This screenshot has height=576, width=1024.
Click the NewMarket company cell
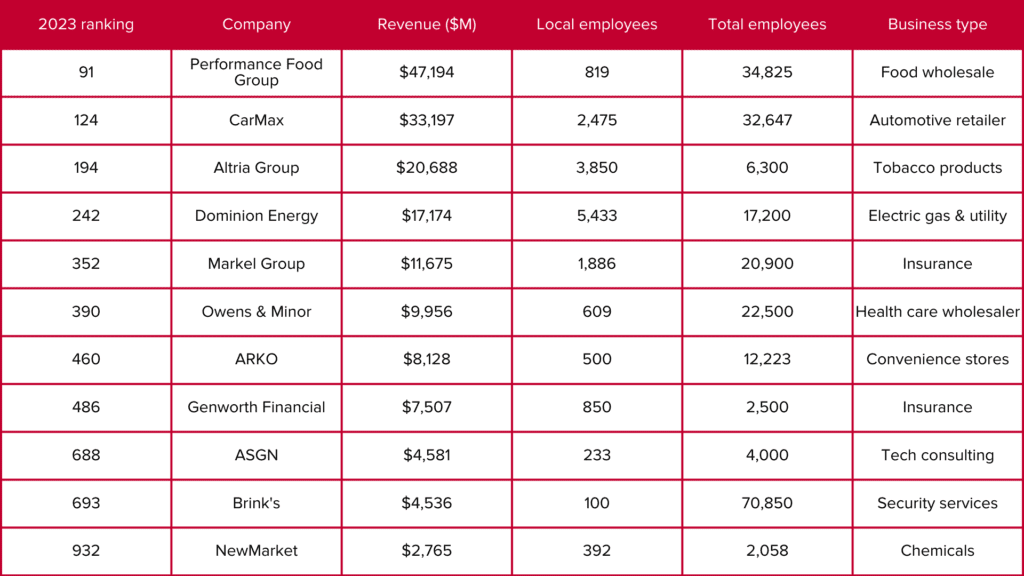(x=256, y=550)
